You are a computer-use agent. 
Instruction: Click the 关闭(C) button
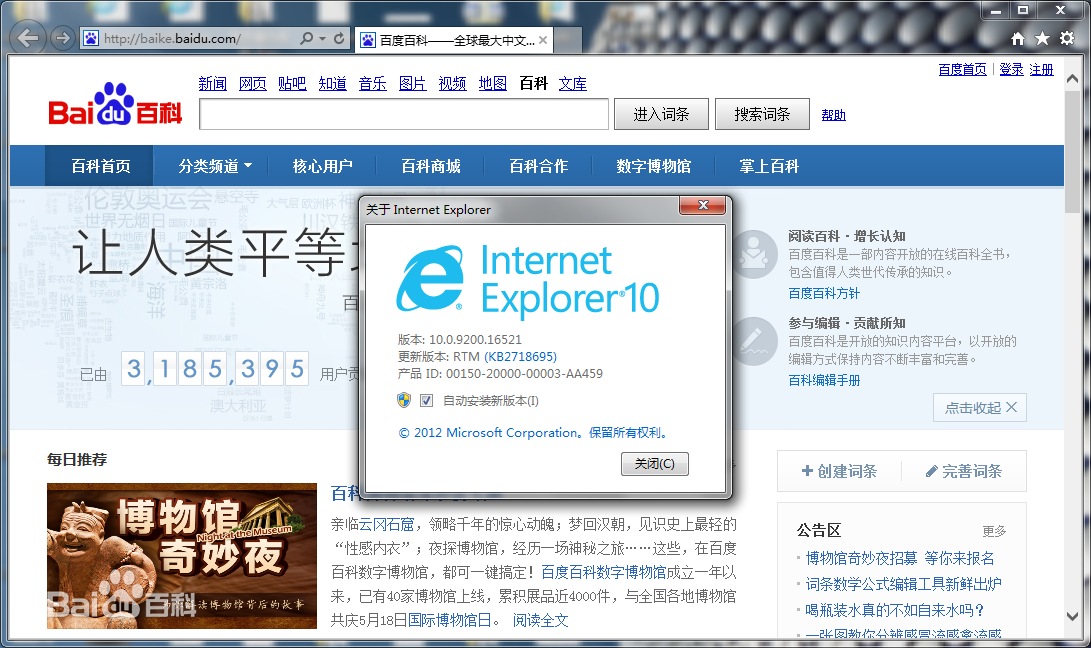pyautogui.click(x=655, y=464)
